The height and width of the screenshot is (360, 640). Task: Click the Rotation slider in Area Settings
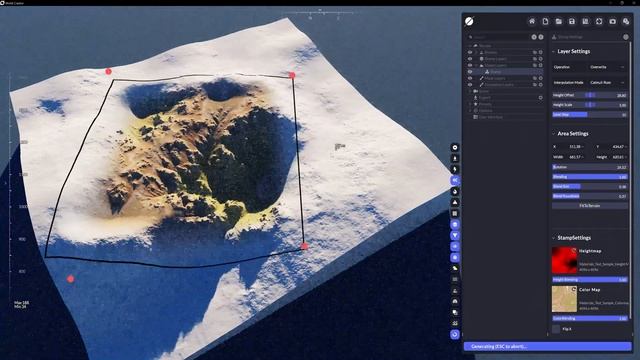(590, 167)
